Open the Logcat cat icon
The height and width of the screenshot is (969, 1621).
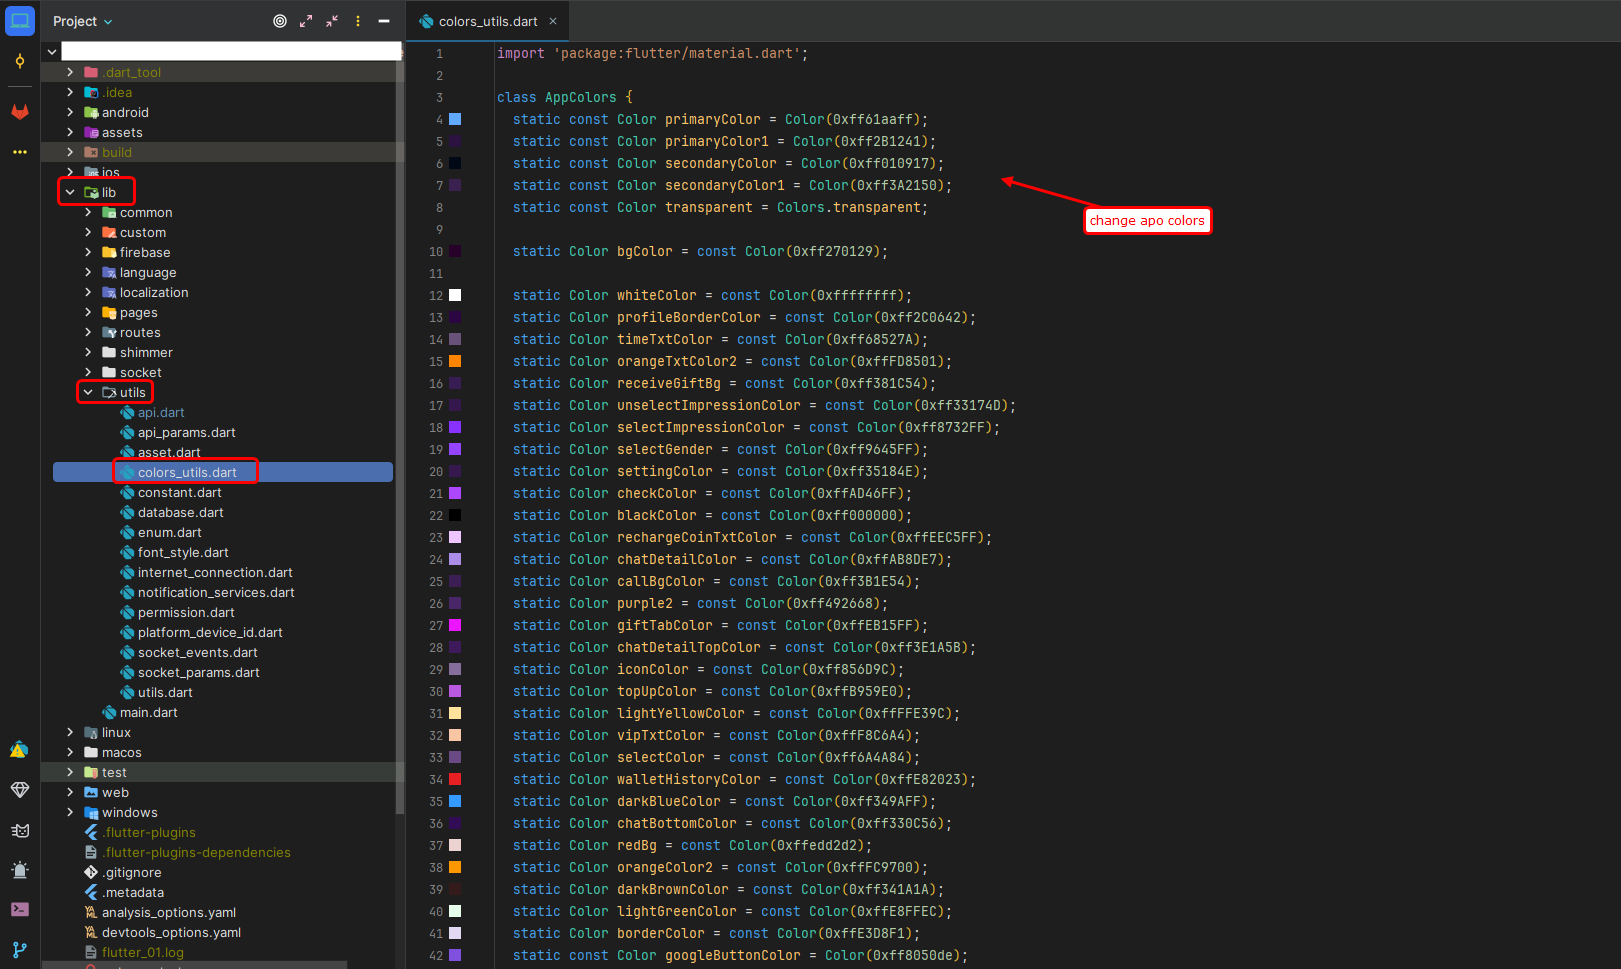coord(19,830)
